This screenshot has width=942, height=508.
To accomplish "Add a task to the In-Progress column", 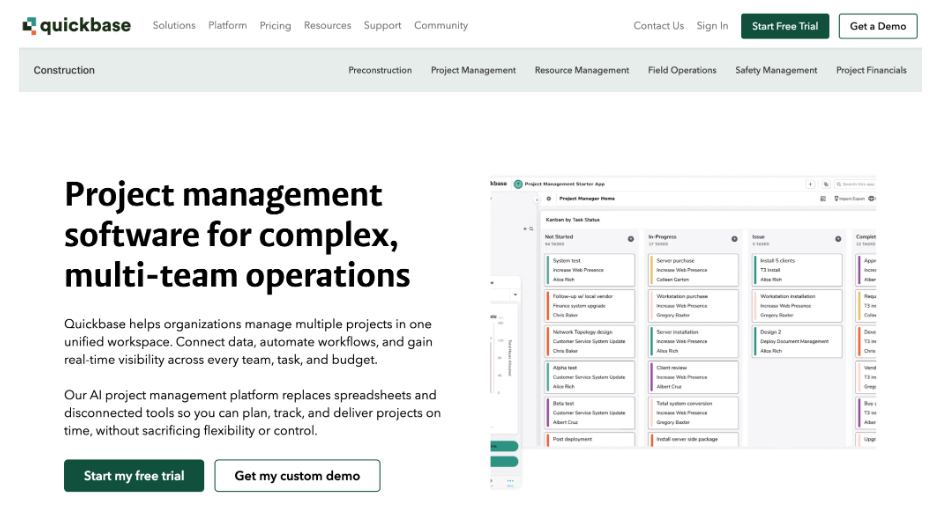I will click(734, 239).
